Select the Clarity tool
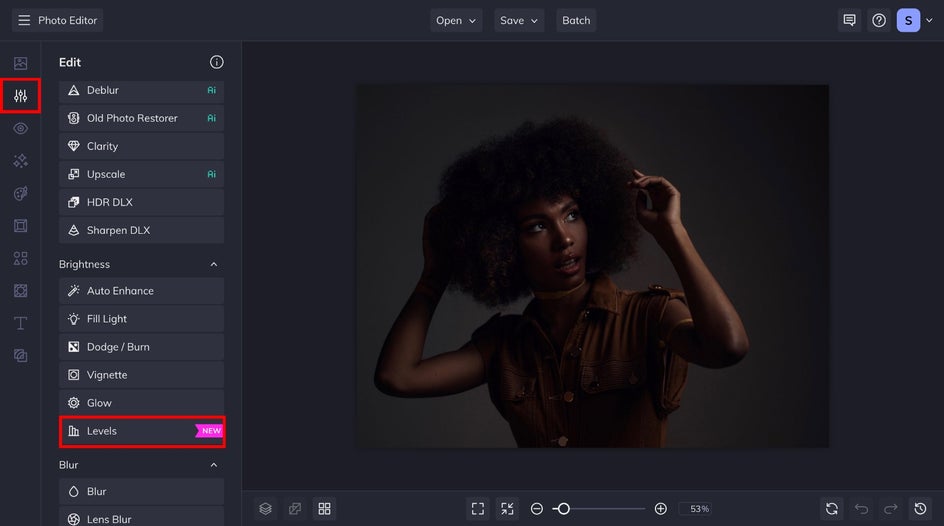 point(141,146)
